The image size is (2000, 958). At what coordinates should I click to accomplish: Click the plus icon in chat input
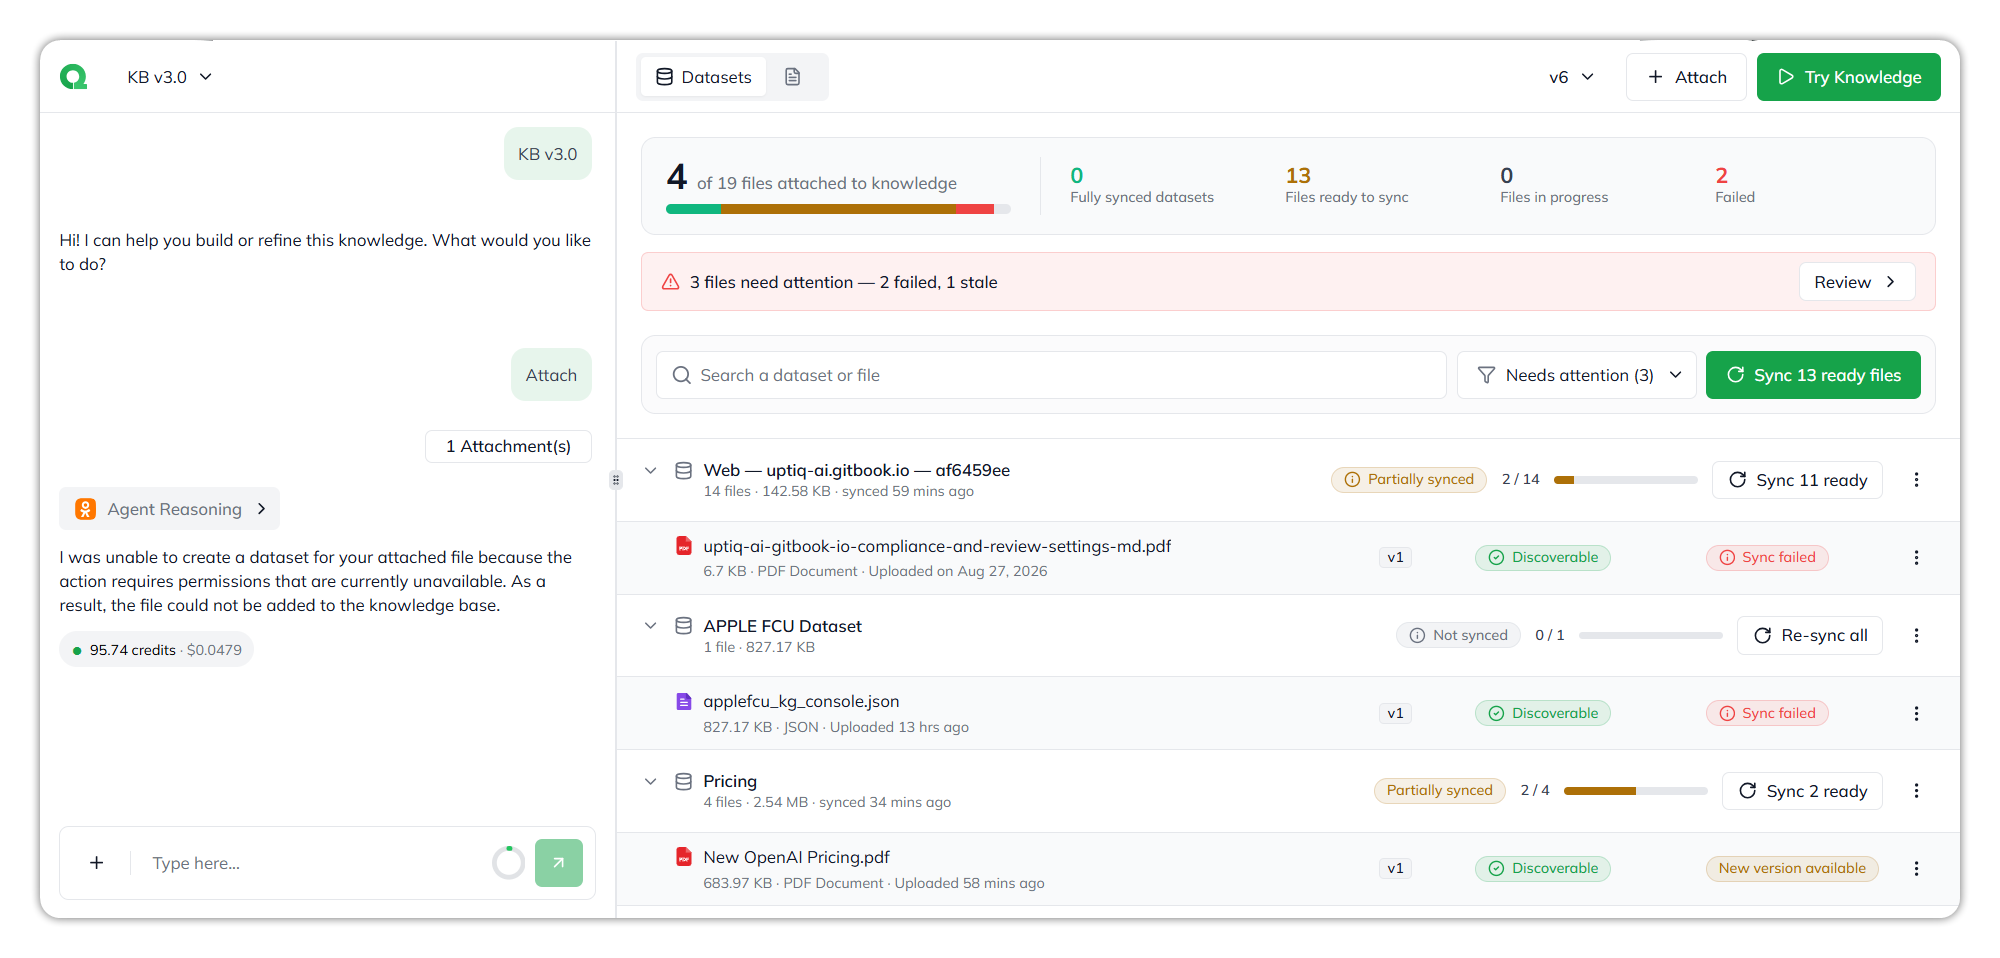[x=97, y=863]
